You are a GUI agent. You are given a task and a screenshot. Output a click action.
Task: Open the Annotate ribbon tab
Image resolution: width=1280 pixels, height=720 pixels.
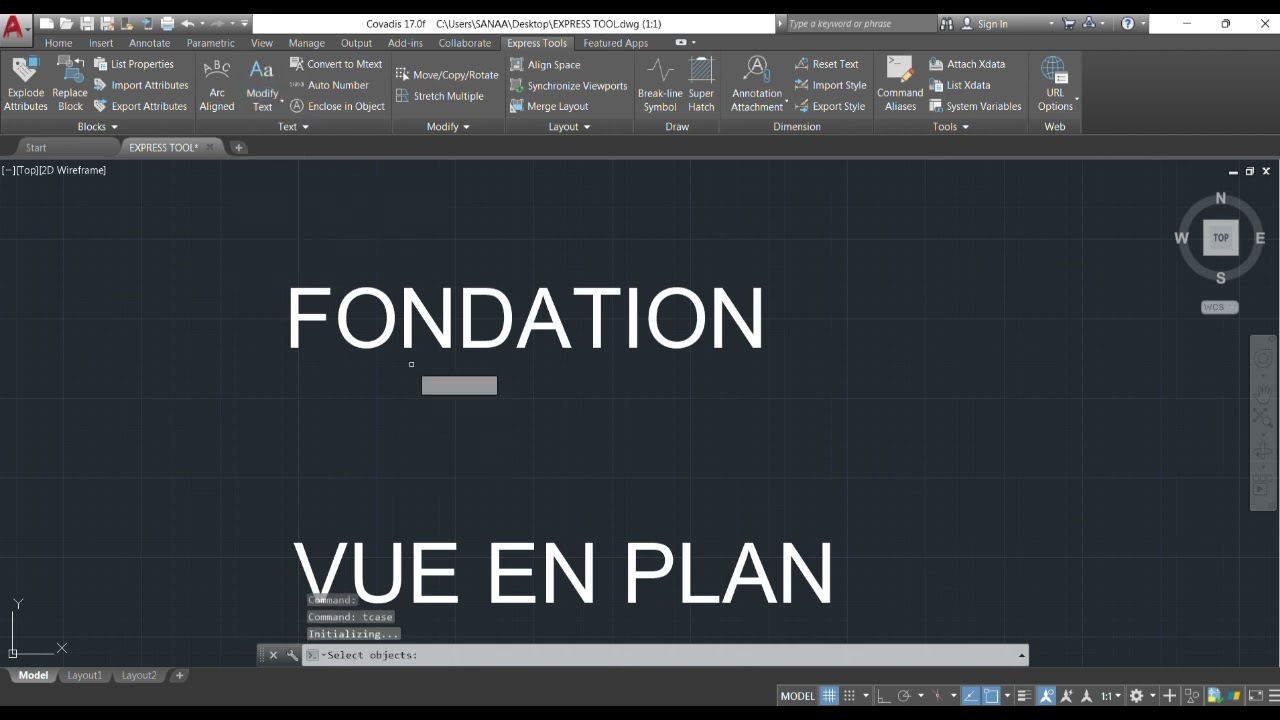[149, 43]
